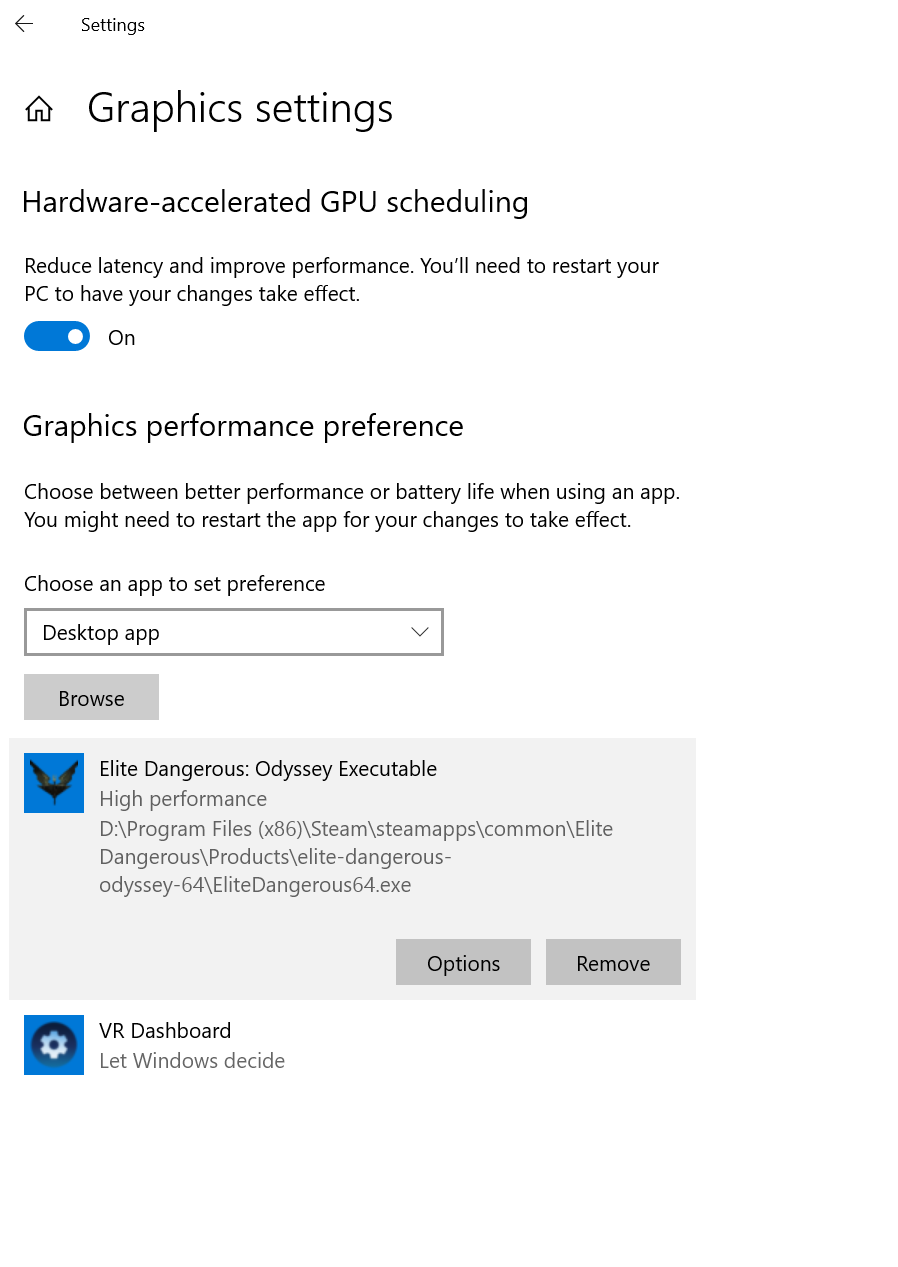Image resolution: width=898 pixels, height=1267 pixels.
Task: Click the Settings window title text
Action: coord(113,25)
